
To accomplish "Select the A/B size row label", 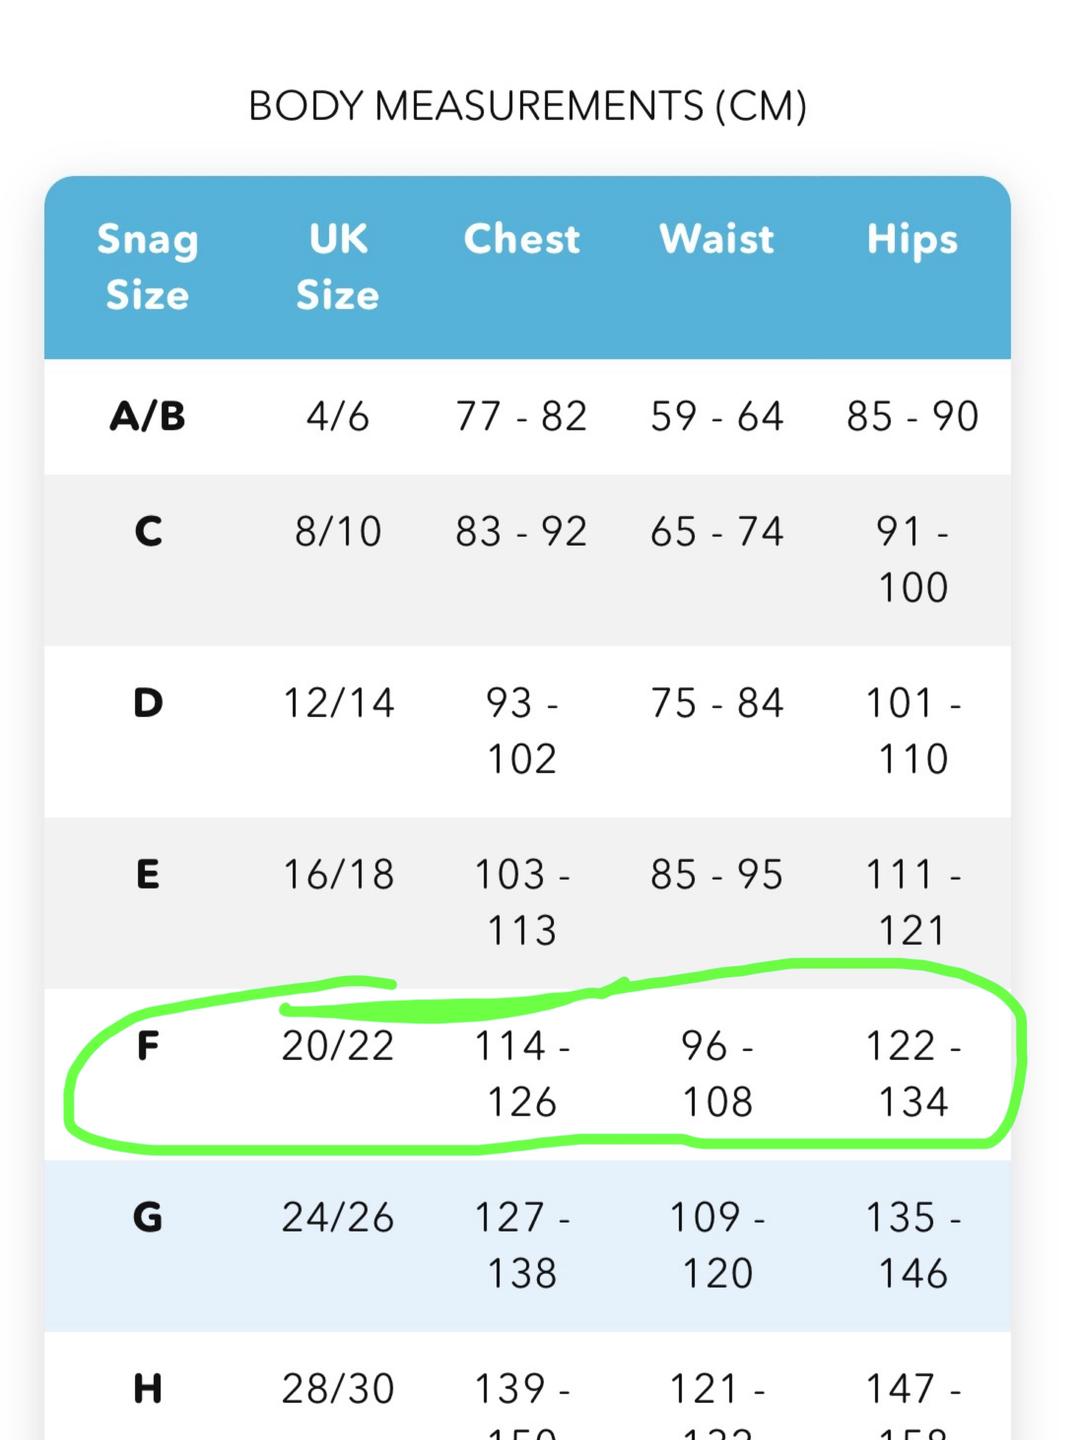I will [x=148, y=416].
